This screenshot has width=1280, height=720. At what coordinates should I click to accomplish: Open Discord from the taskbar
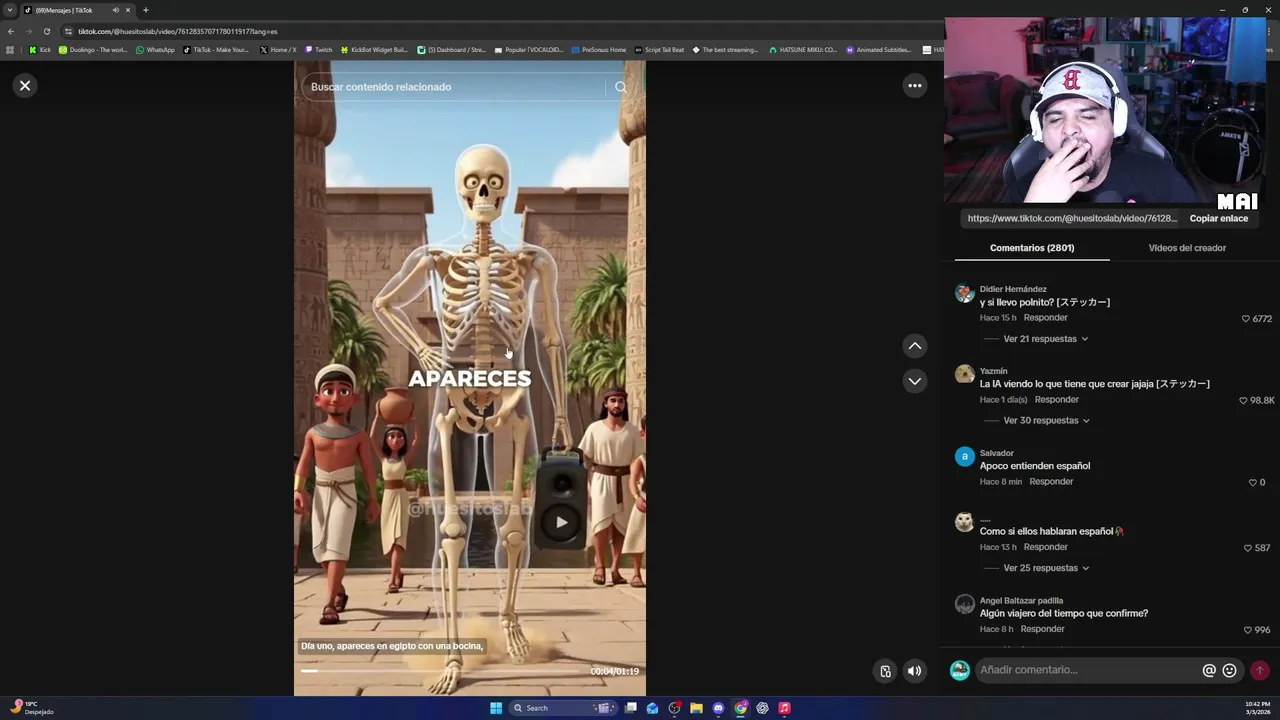718,708
